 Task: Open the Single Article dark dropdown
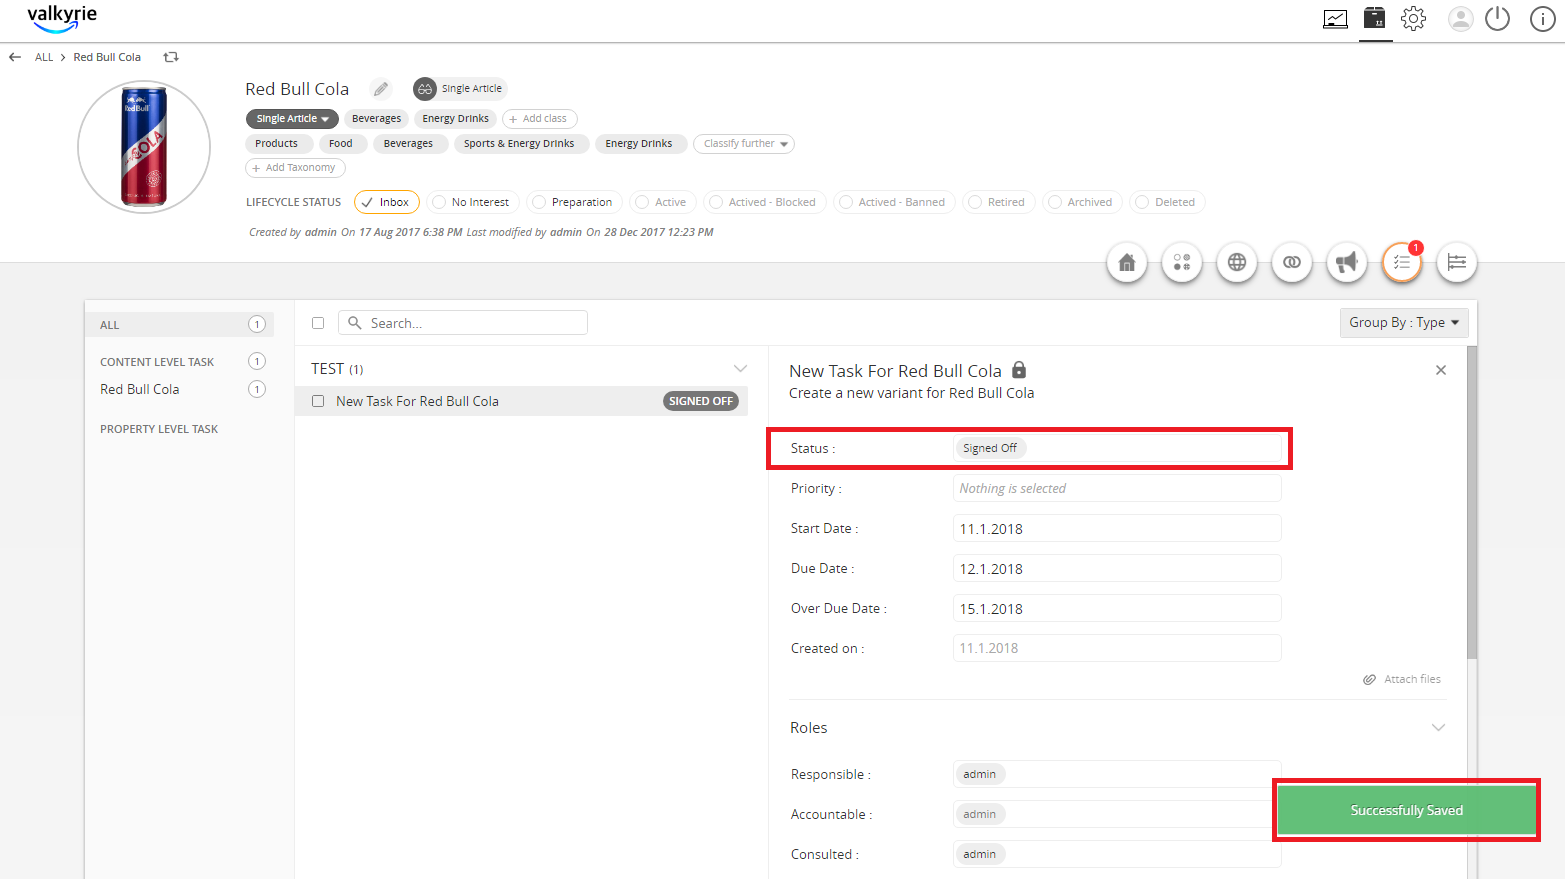(x=292, y=118)
